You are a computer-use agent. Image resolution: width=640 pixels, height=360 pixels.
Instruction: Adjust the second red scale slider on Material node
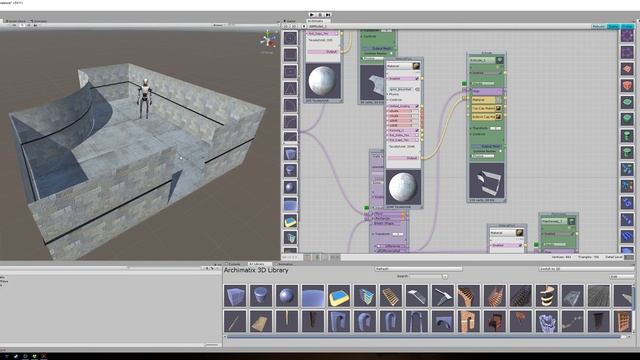pyautogui.click(x=404, y=116)
